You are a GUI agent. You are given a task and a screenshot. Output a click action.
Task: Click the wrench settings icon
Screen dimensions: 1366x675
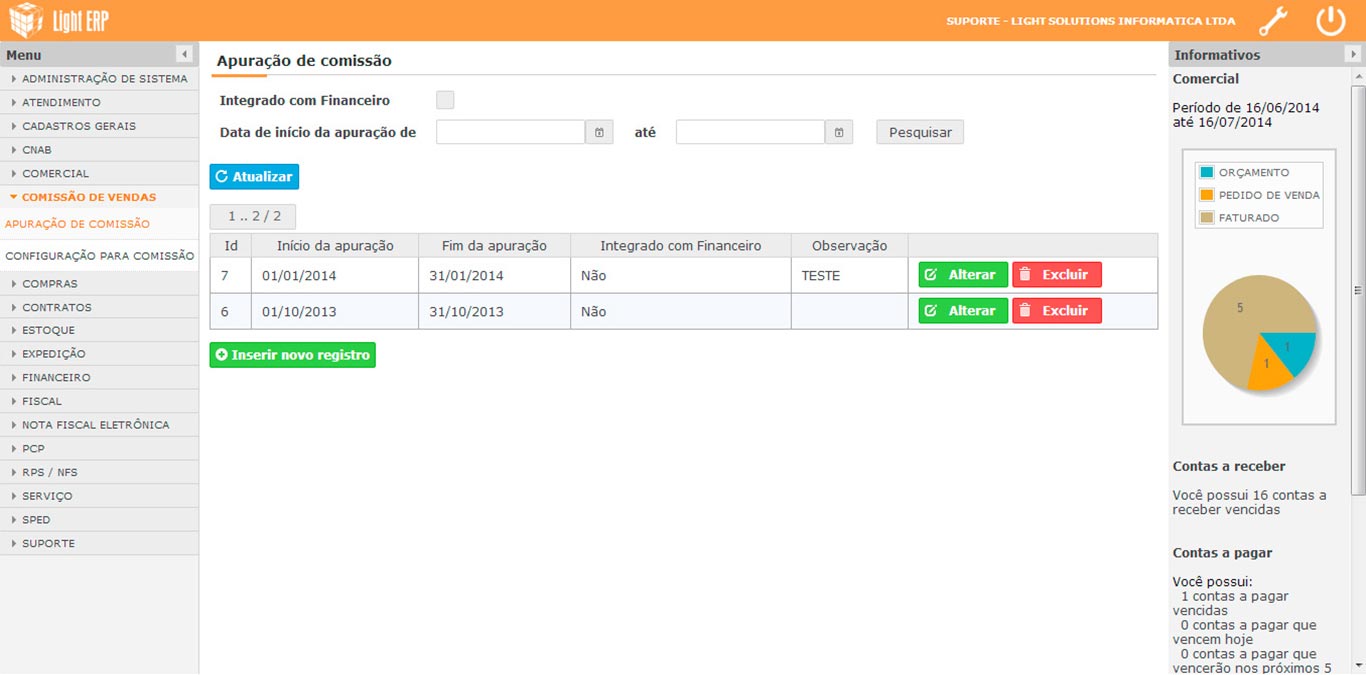coord(1273,21)
